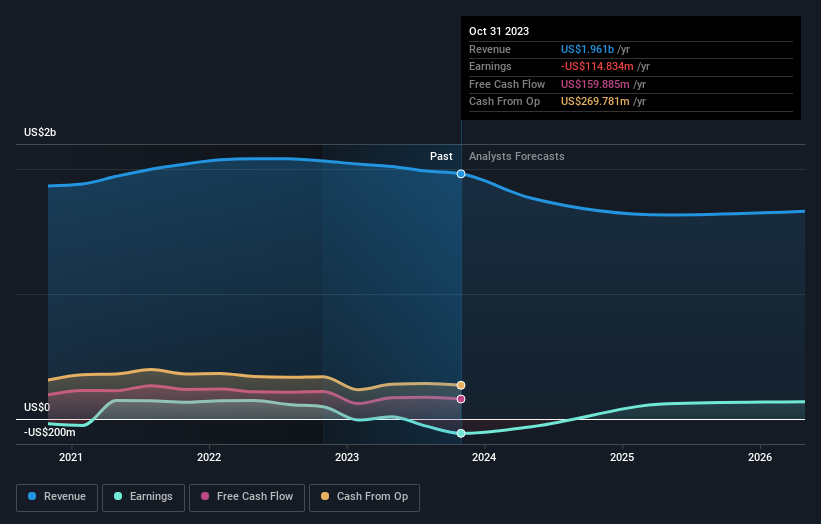Viewport: 821px width, 524px height.
Task: Toggle the Earnings legend button
Action: click(x=143, y=497)
